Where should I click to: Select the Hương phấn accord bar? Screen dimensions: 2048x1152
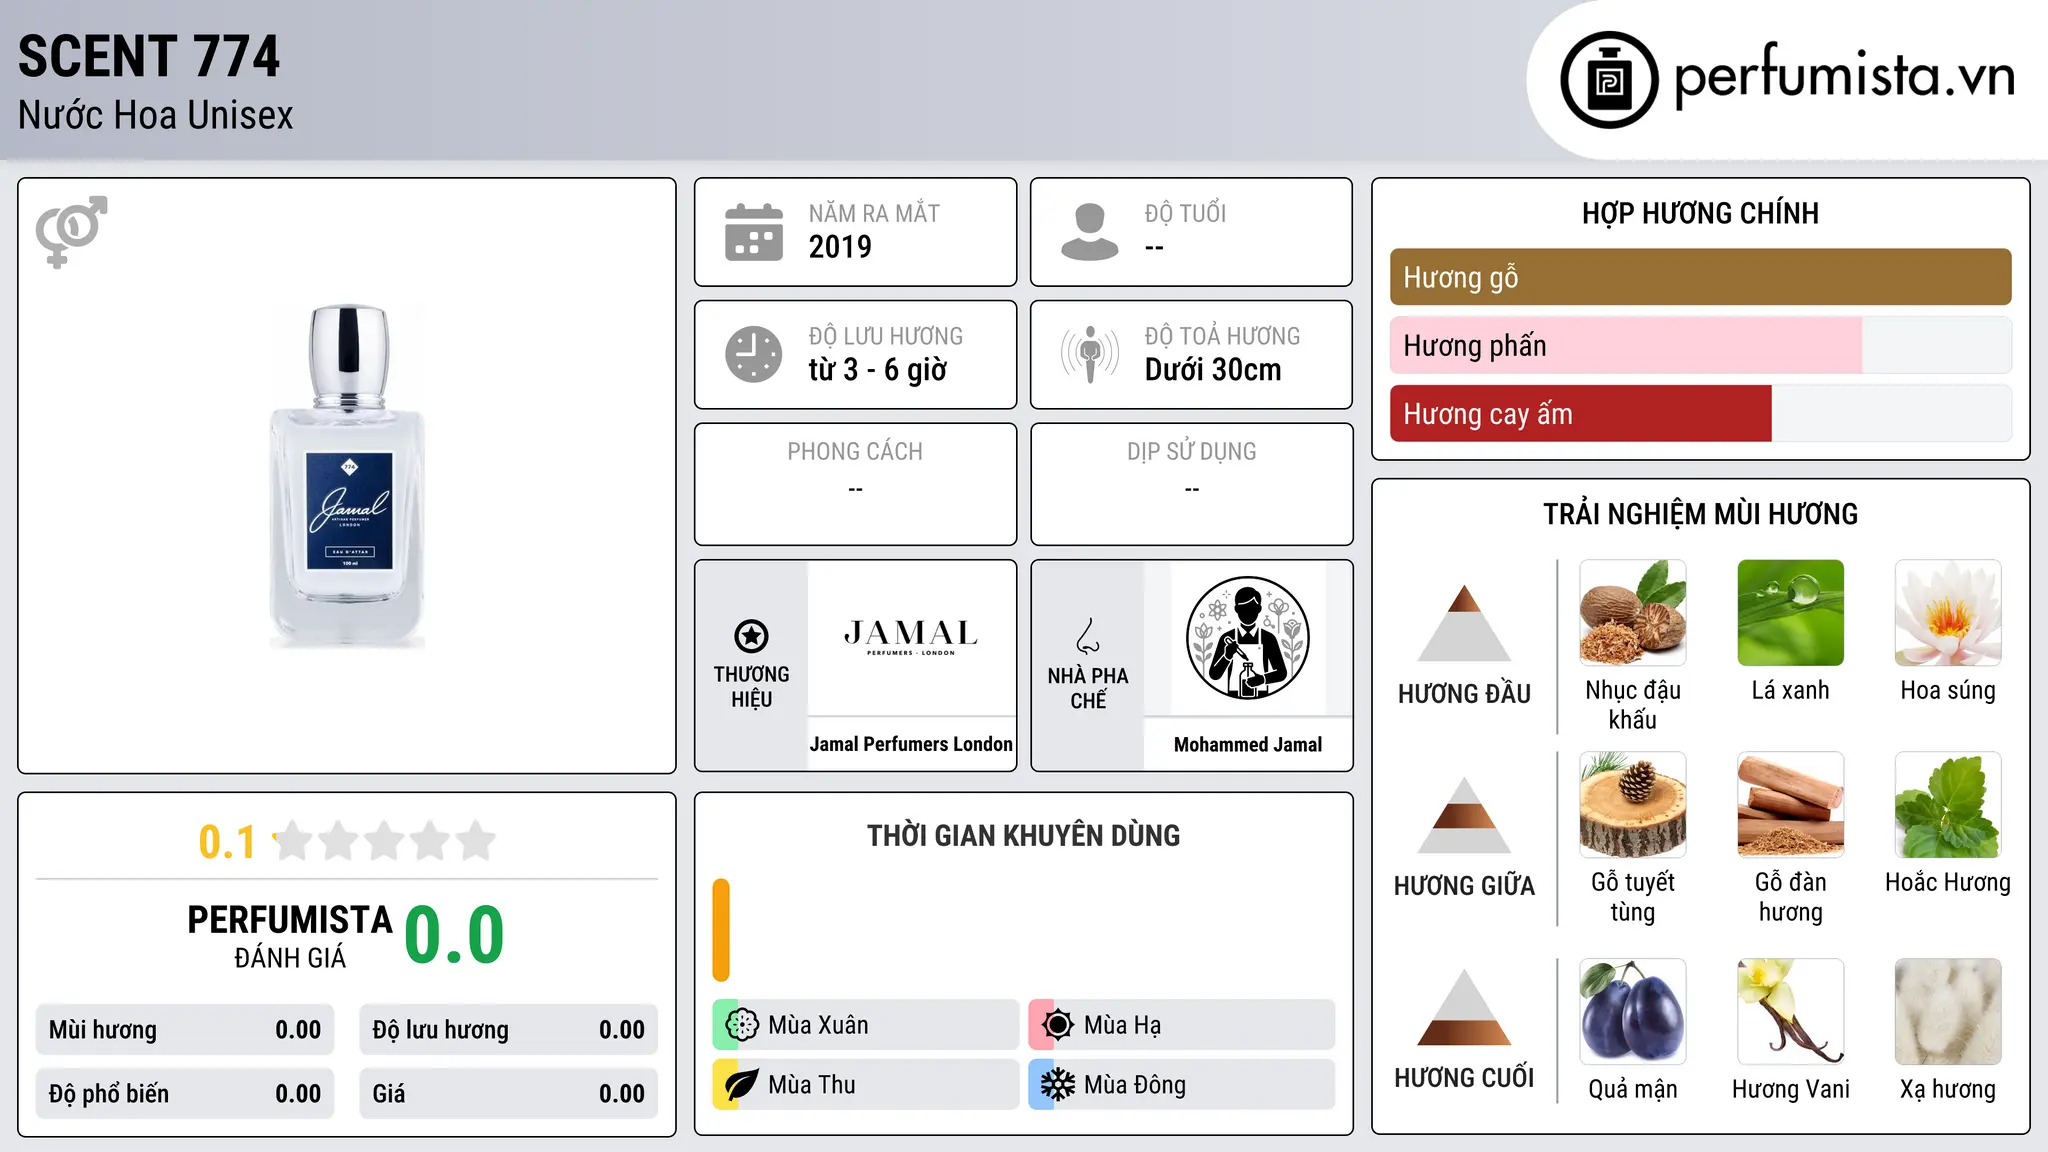tap(1700, 345)
